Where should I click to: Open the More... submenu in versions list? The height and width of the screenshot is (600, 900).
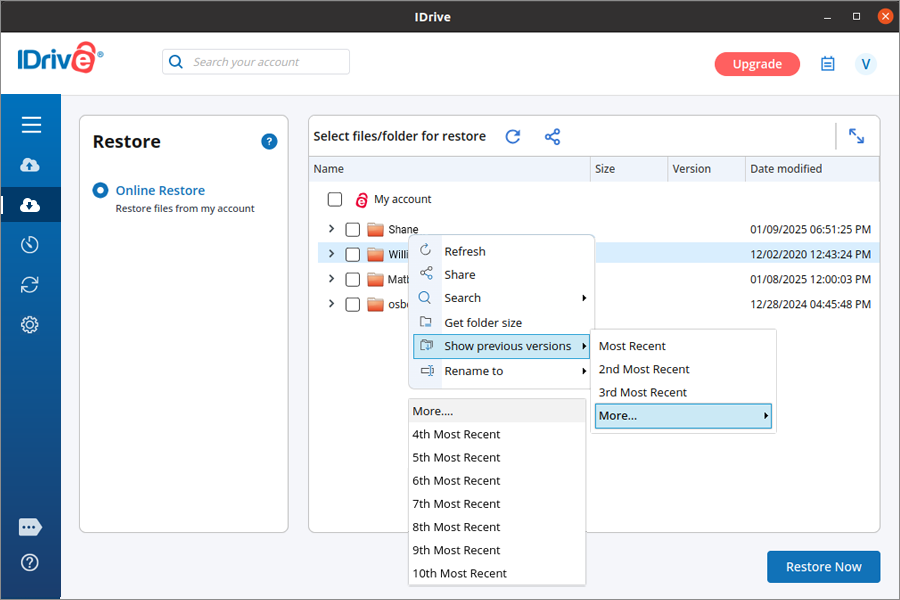point(683,416)
